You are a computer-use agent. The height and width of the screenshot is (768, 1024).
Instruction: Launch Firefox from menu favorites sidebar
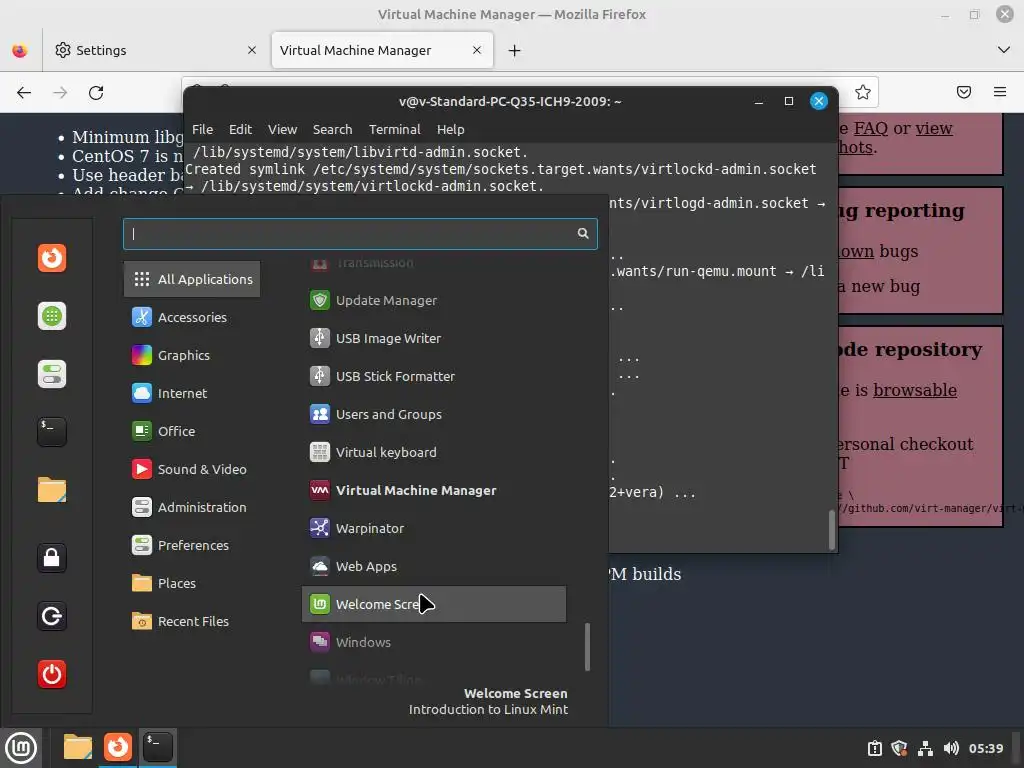coord(52,257)
